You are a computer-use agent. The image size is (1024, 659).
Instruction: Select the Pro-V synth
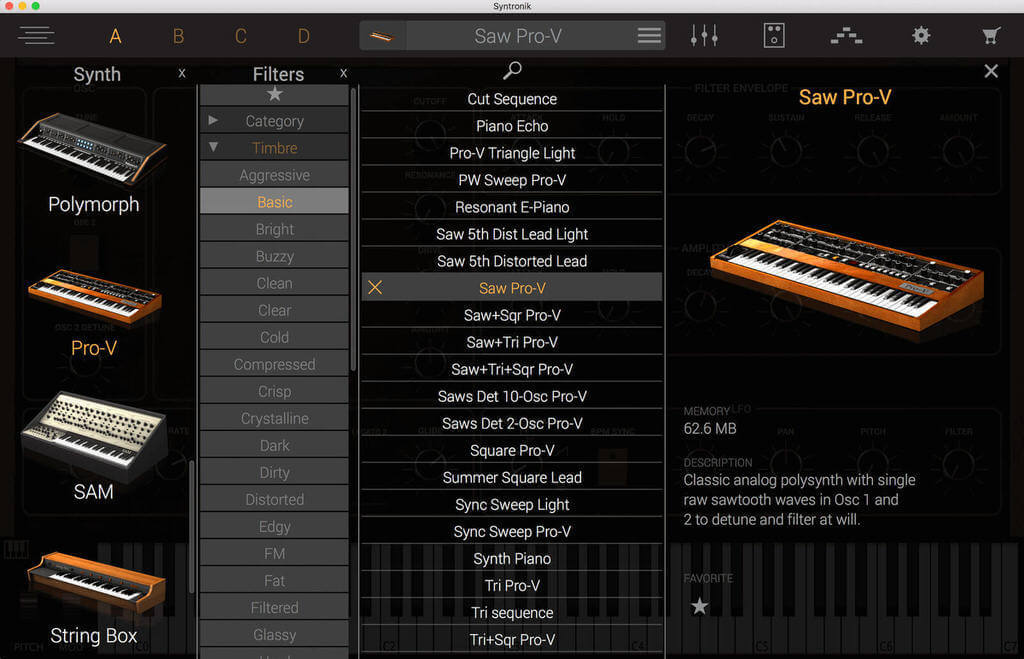[x=93, y=312]
